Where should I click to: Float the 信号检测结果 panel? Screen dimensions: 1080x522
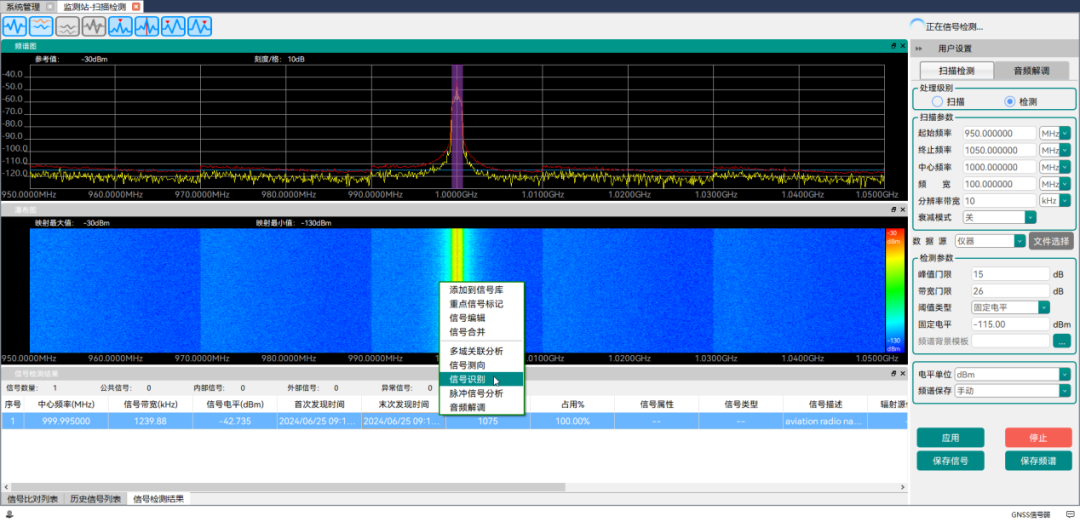[894, 373]
